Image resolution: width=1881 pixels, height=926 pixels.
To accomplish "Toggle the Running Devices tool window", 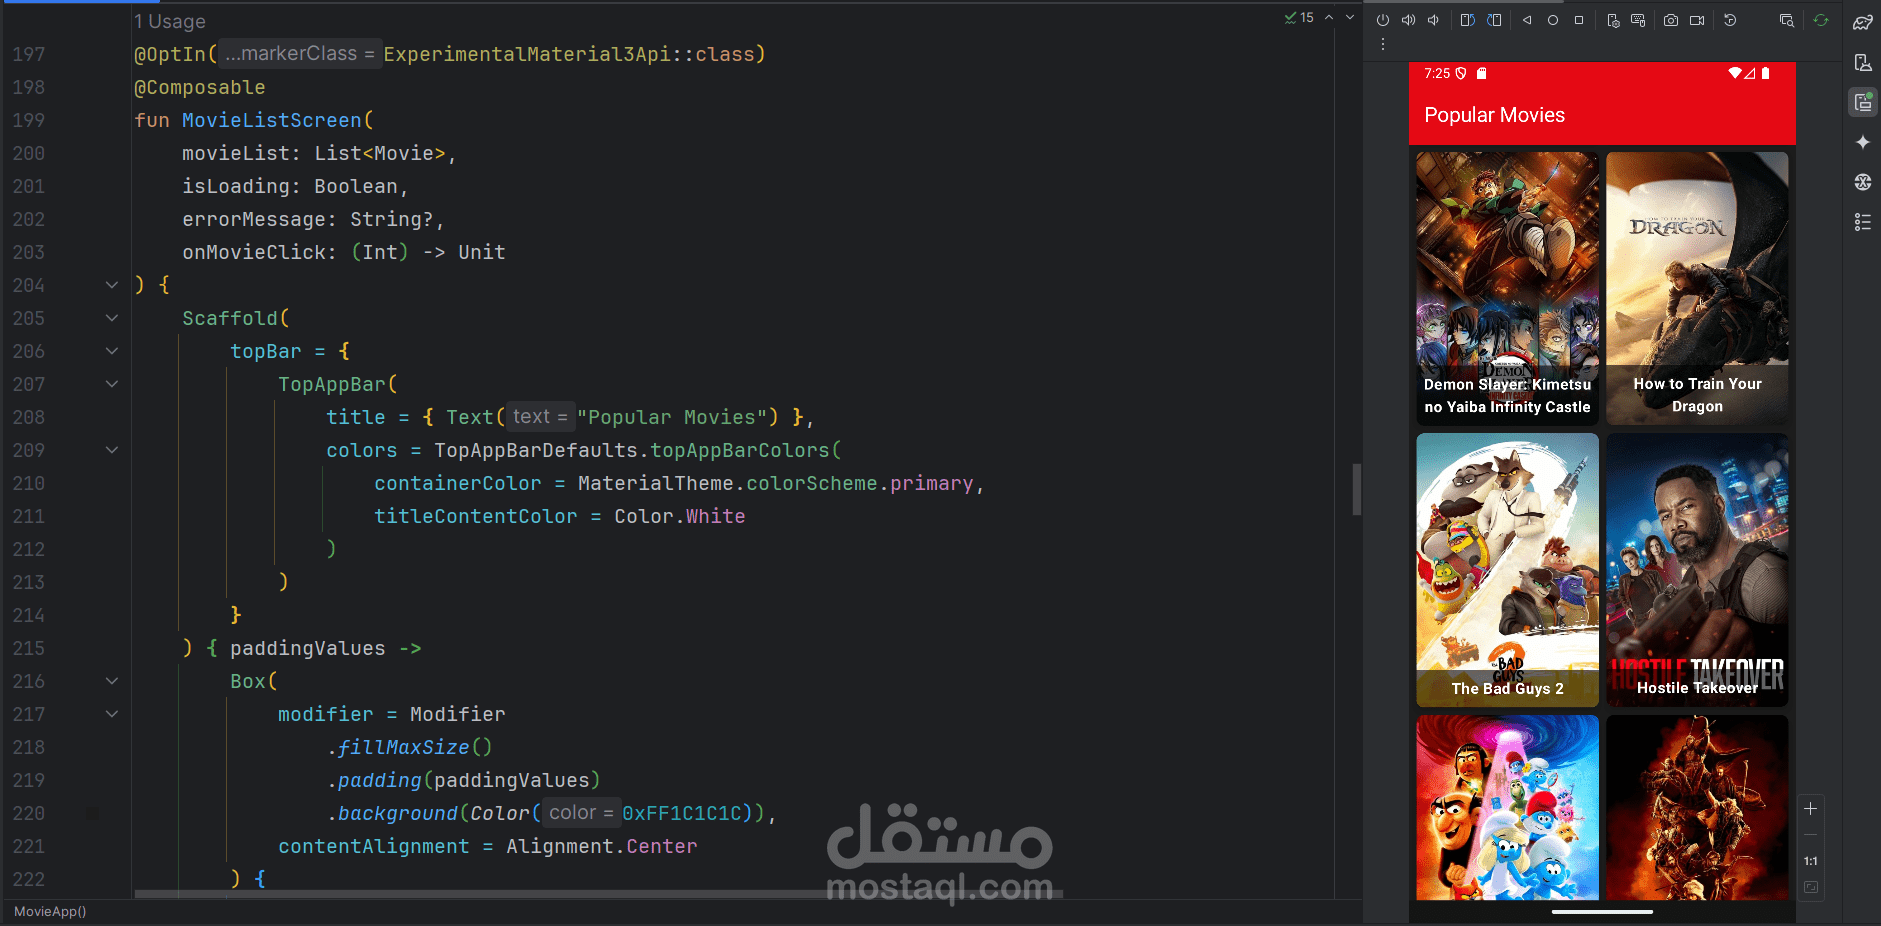I will pyautogui.click(x=1863, y=102).
